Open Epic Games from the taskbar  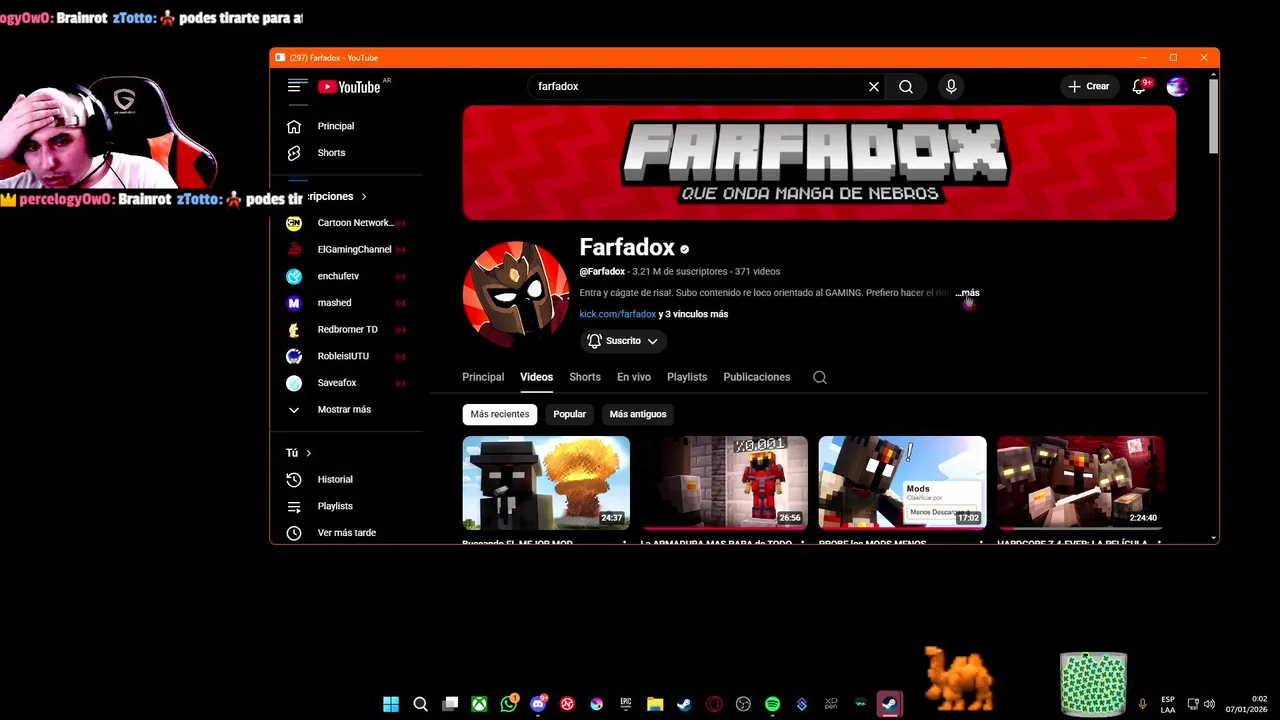[626, 704]
